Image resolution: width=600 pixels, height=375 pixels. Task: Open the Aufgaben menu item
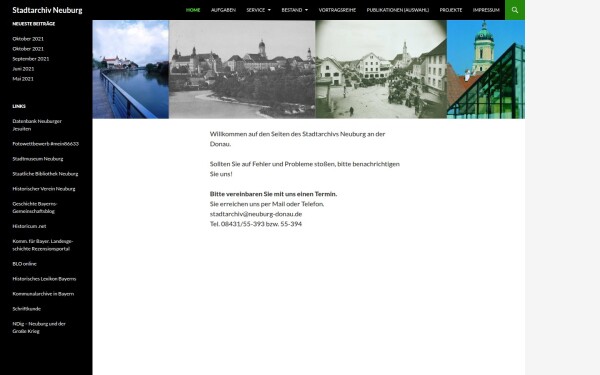(223, 10)
